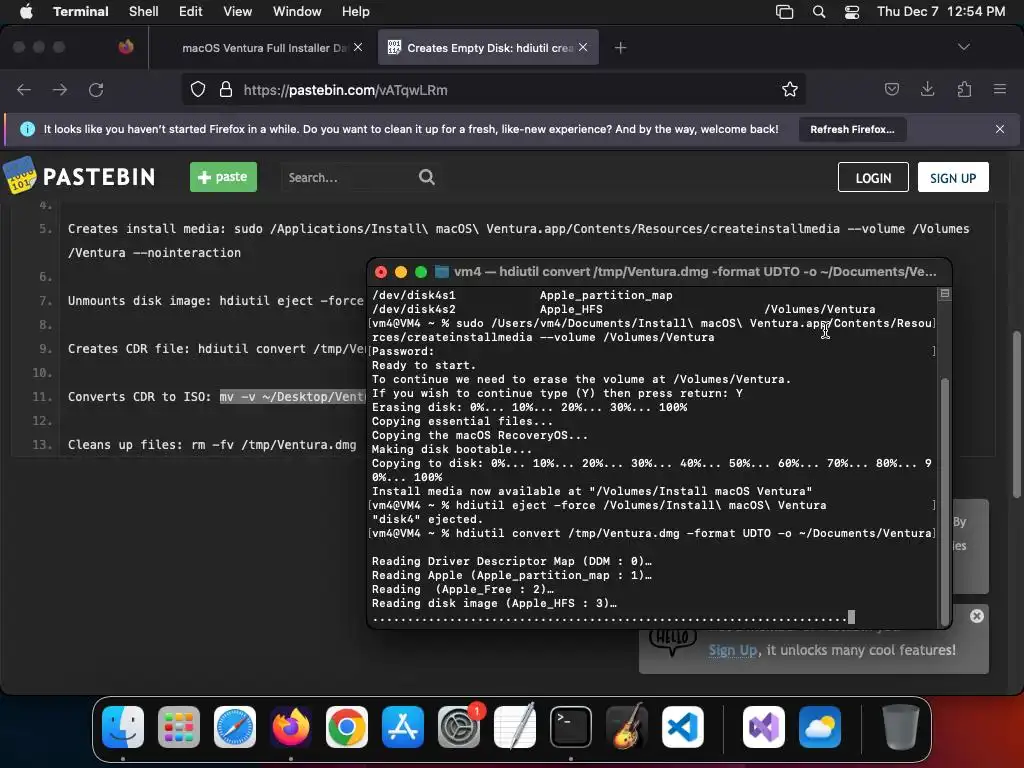Open Control Center in menu bar
This screenshot has height=768, width=1024.
click(852, 12)
